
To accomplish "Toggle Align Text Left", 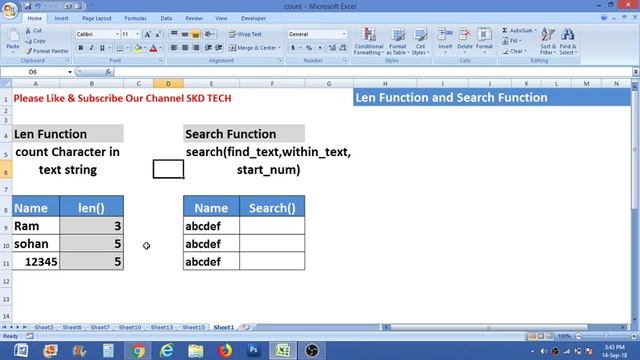I will click(174, 48).
